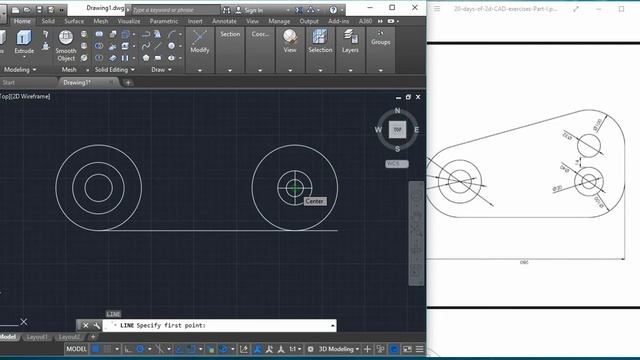Screen dimensions: 640x360
Task: Click the keyword search input field
Action: tap(176, 10)
